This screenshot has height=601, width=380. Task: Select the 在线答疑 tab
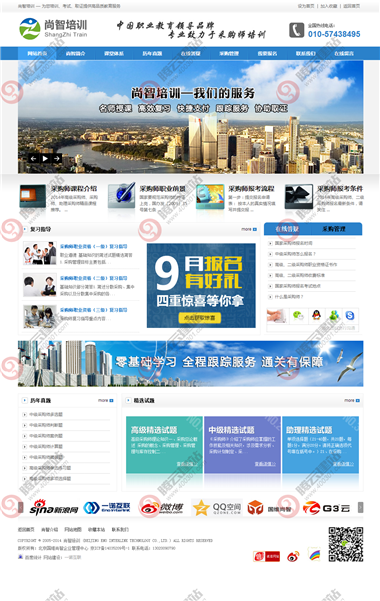(287, 229)
